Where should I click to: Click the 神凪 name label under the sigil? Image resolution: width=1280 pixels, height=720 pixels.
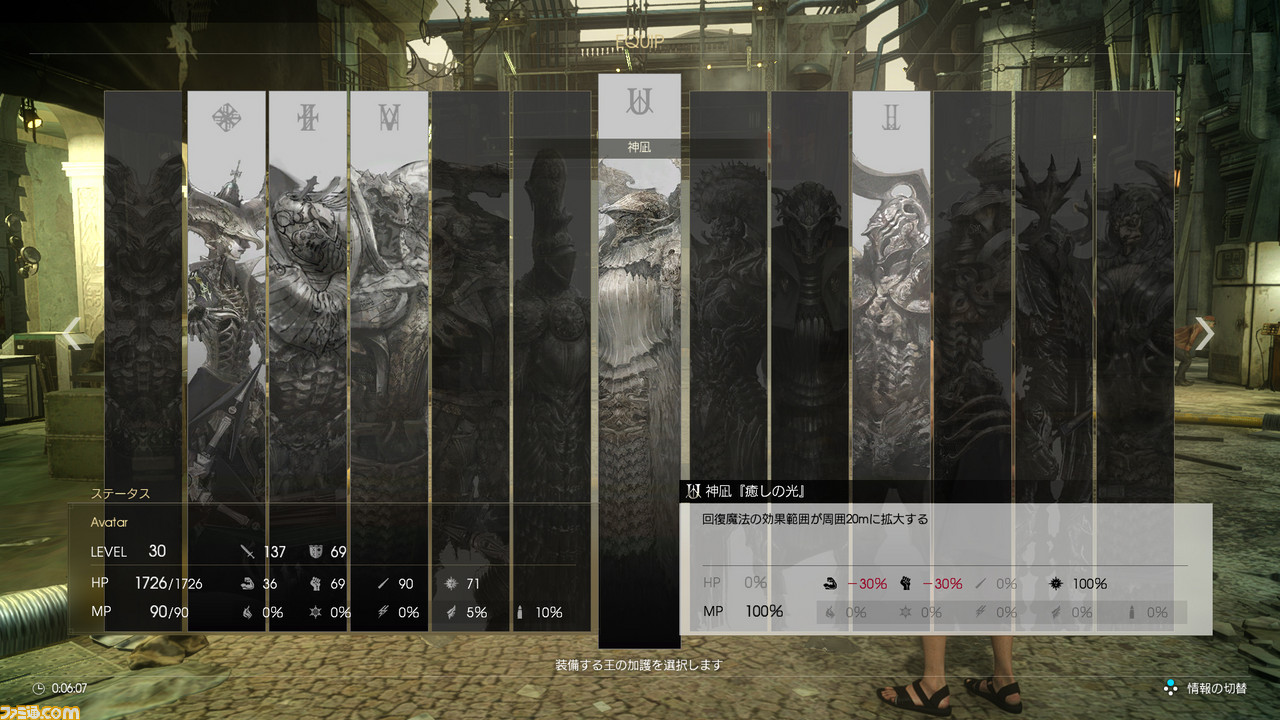point(639,147)
